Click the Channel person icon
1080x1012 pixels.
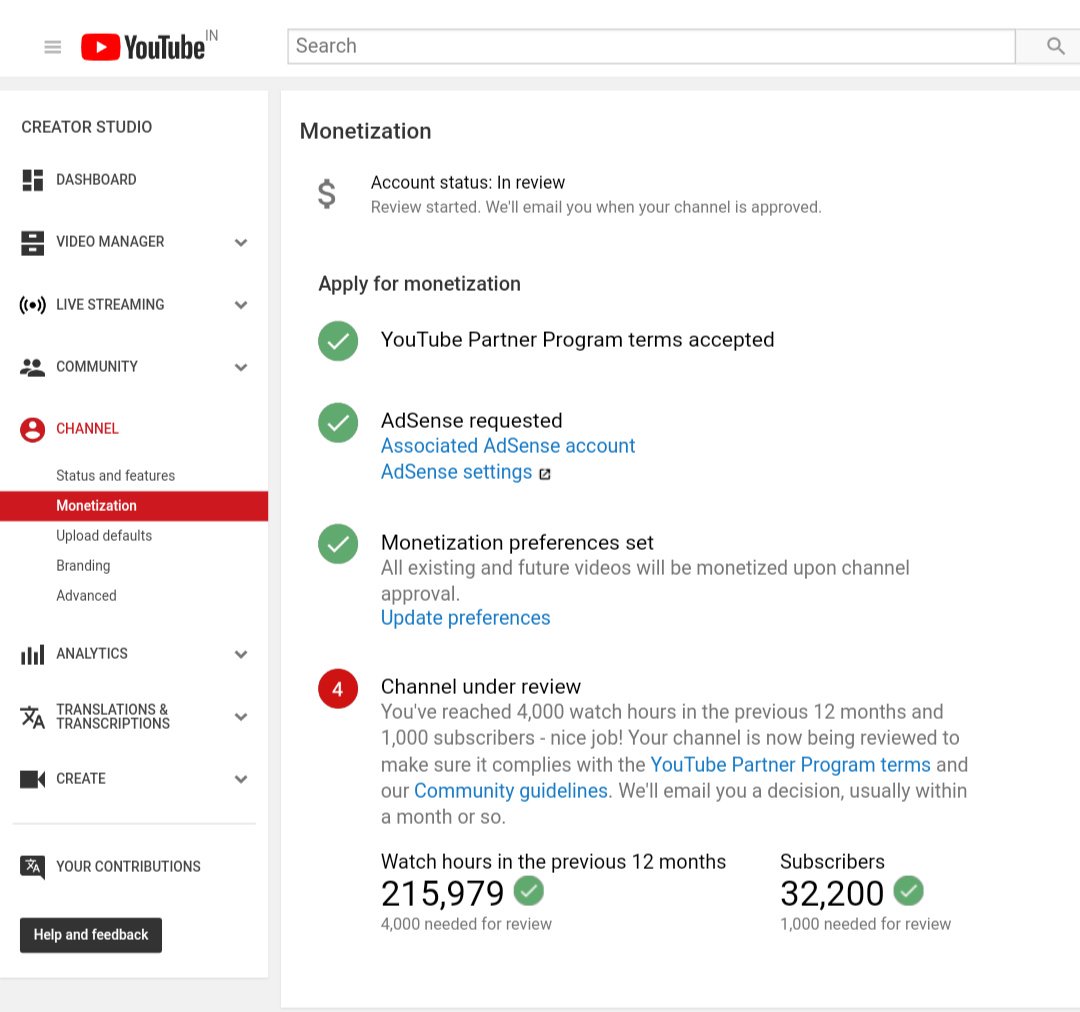click(32, 429)
